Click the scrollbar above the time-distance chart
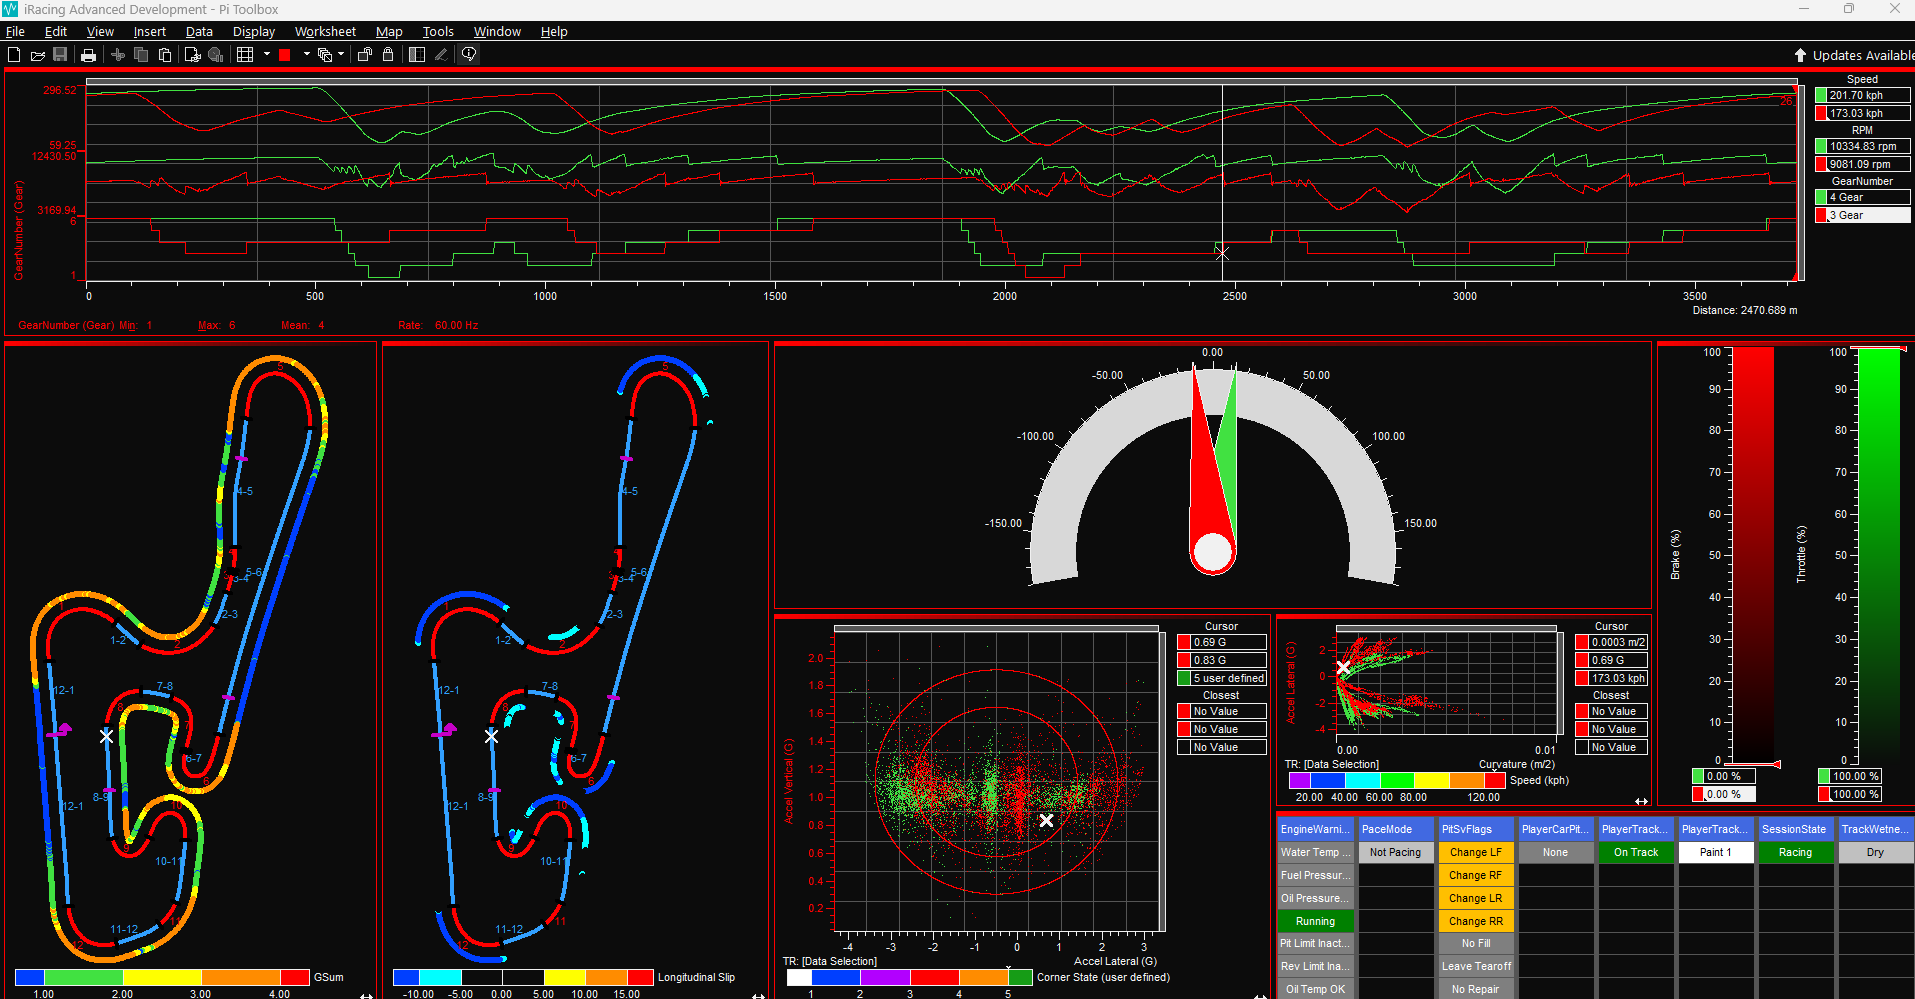Image resolution: width=1915 pixels, height=999 pixels. [941, 82]
